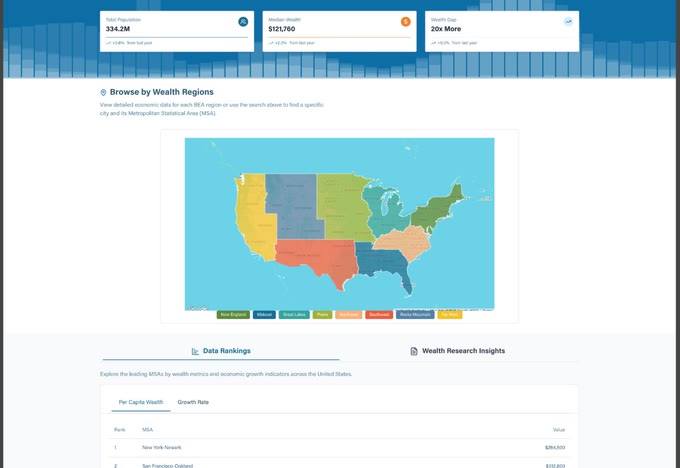Select the red-orange Southwest region on map

click(x=321, y=258)
